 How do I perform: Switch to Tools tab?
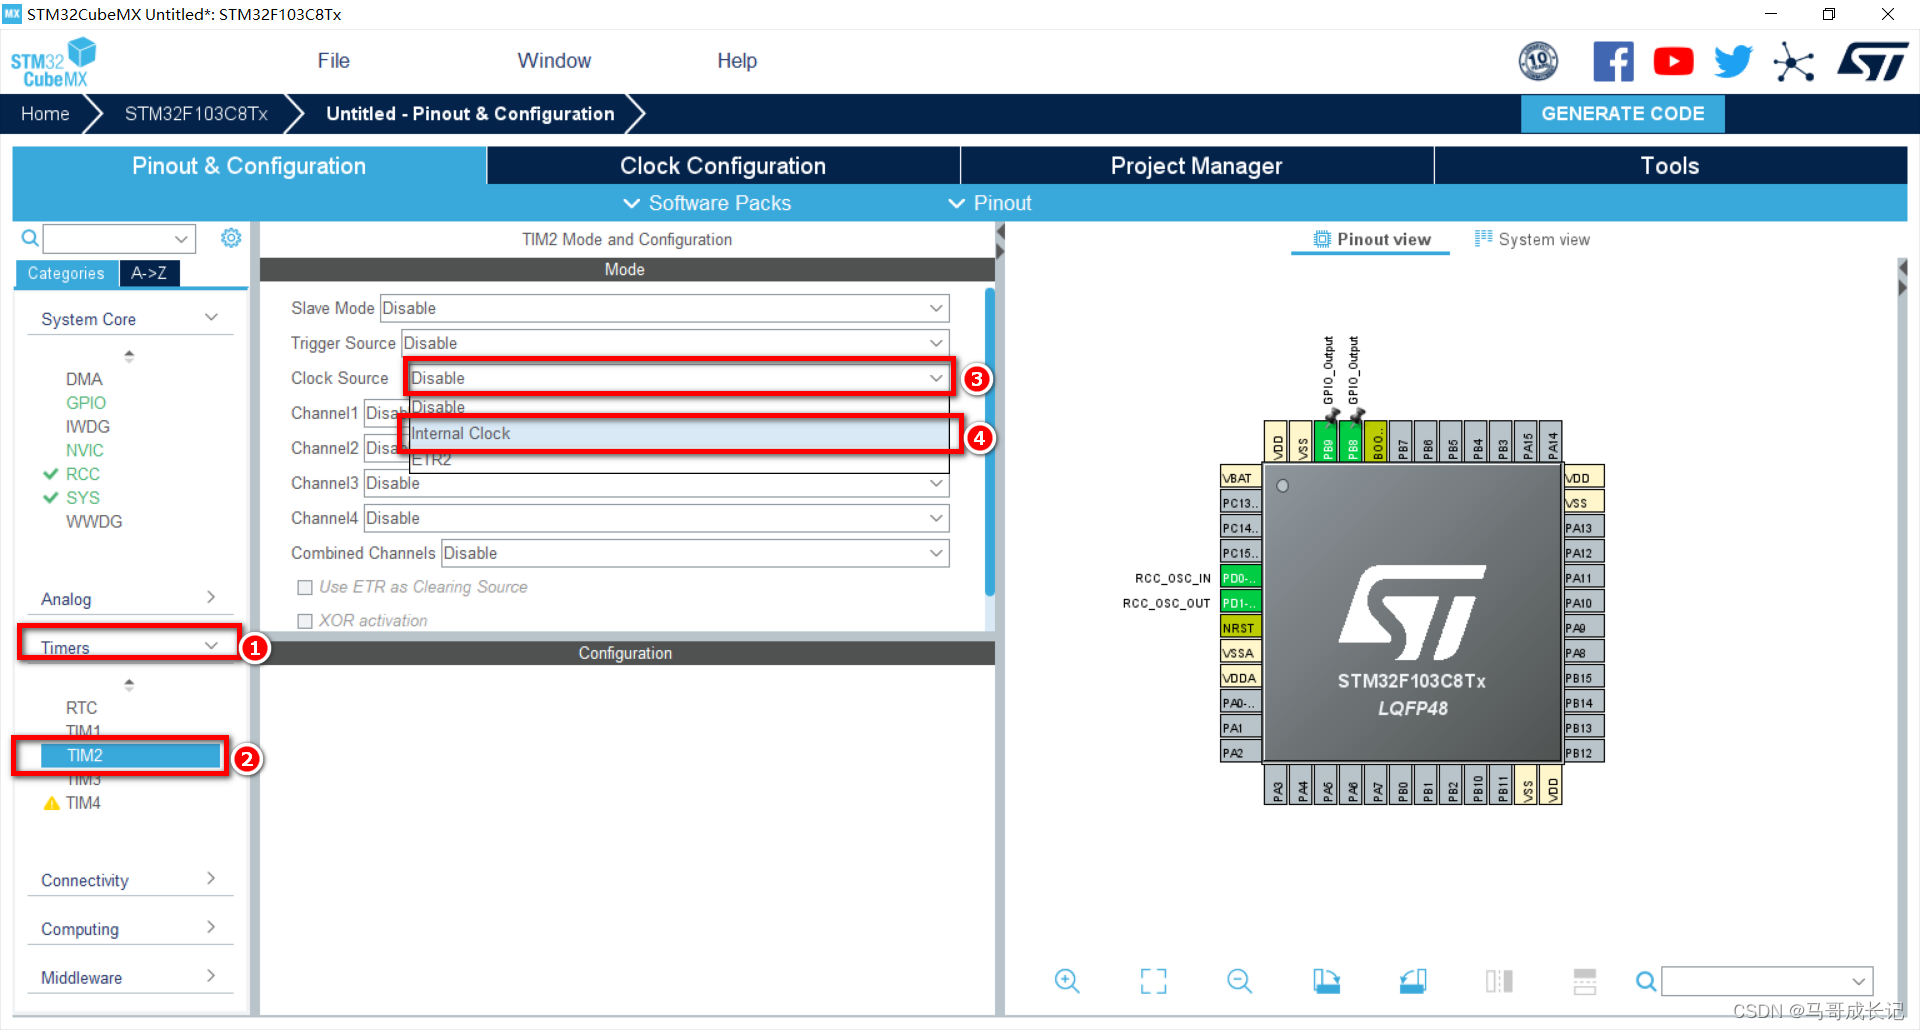[1670, 166]
